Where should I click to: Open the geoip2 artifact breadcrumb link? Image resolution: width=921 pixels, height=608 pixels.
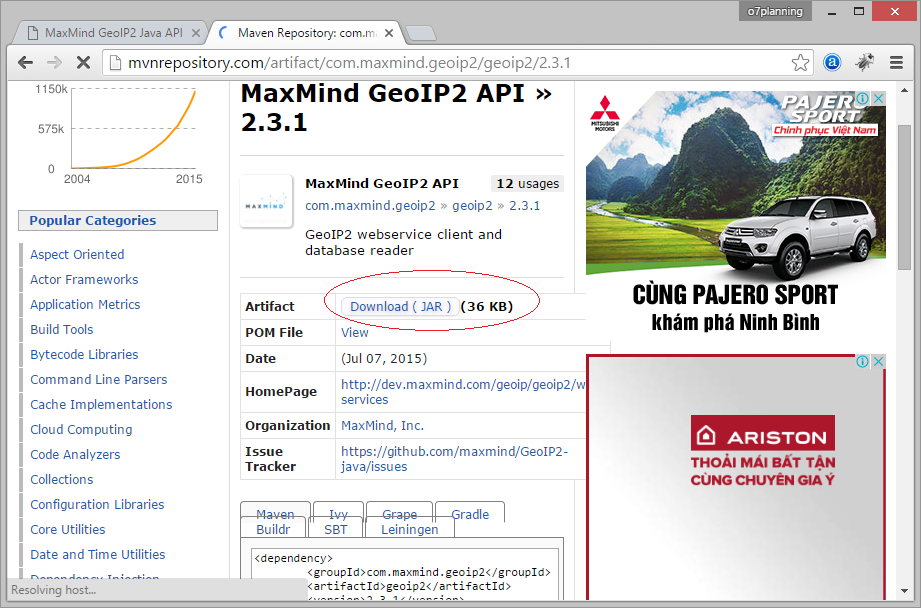pos(472,206)
